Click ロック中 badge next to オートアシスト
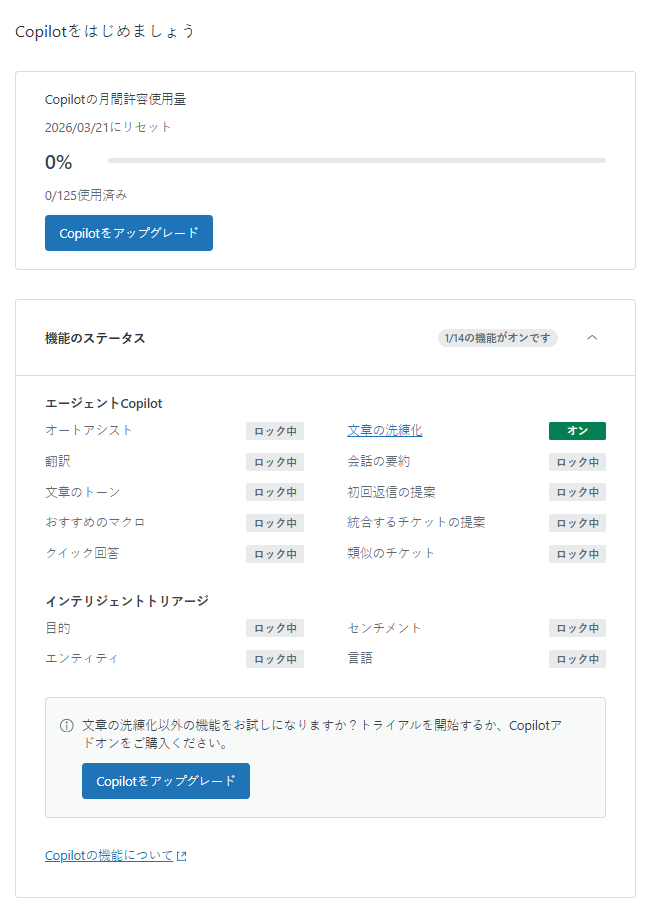Screen dimensions: 647x910 (x=275, y=431)
